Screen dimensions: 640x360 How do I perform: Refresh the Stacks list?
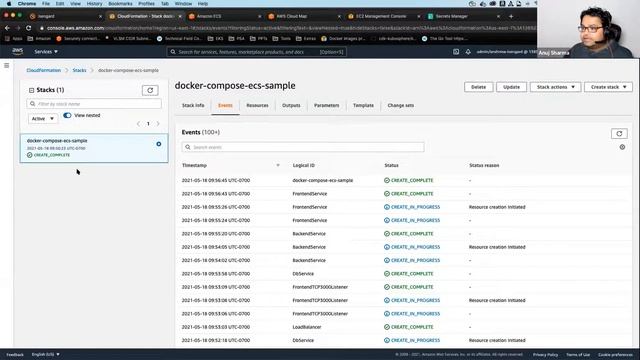[x=150, y=90]
